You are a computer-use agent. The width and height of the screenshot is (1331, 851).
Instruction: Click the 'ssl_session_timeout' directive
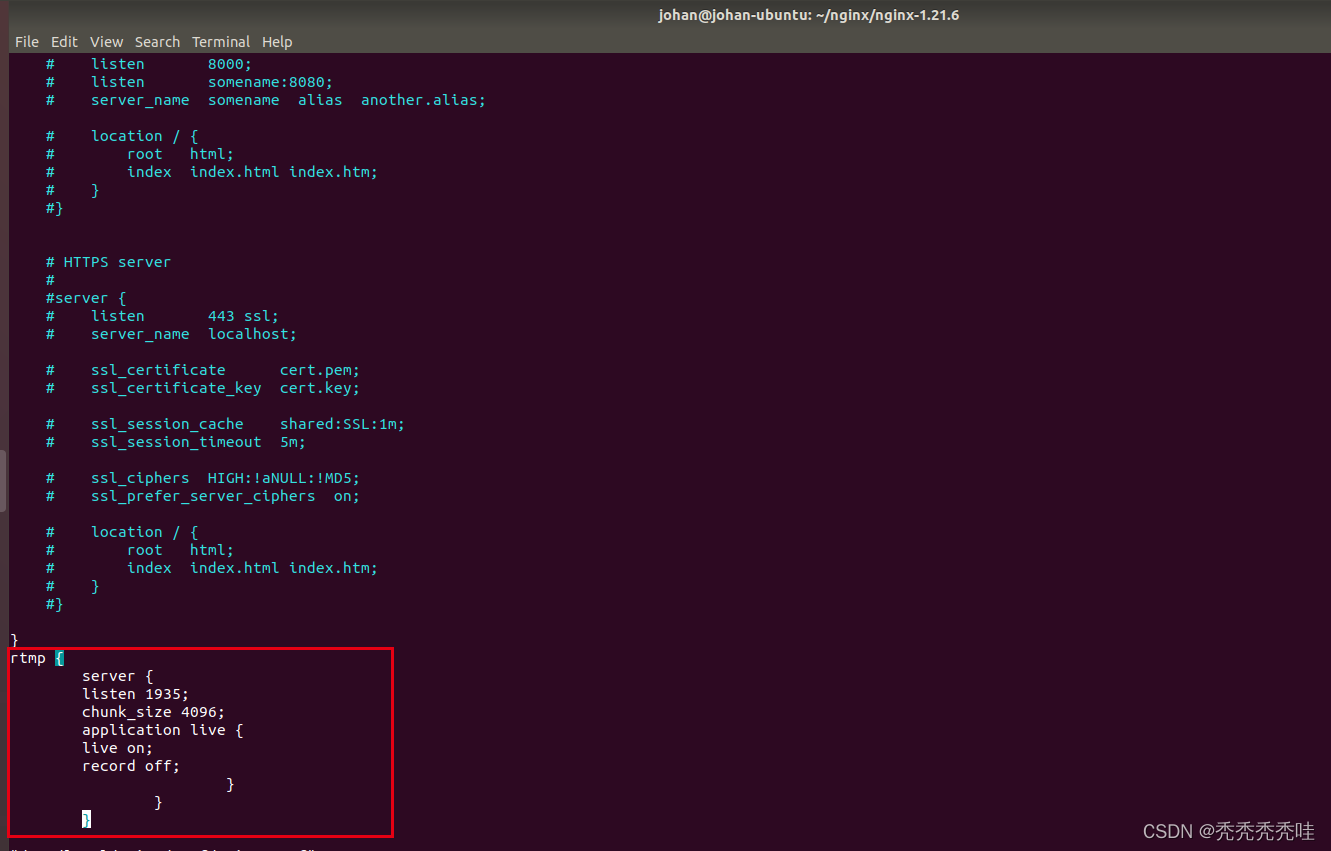176,442
